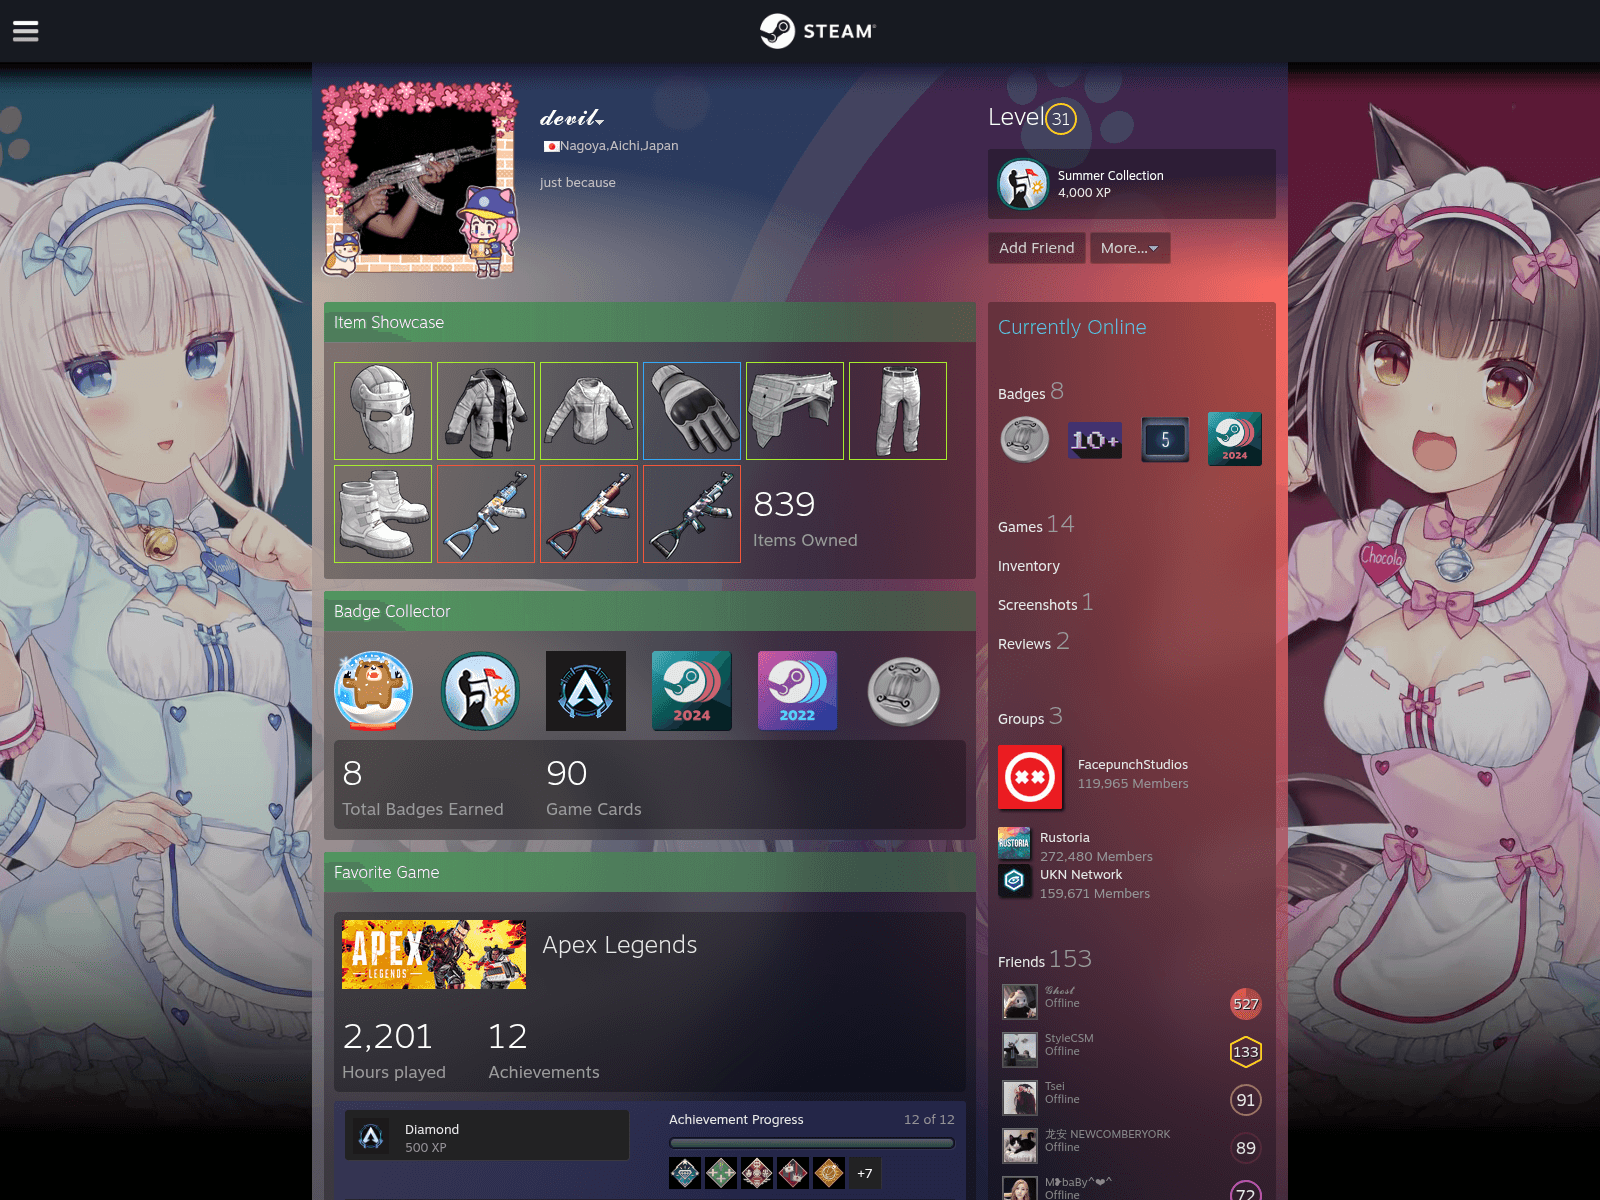Open the Diamond 500 XP badge

pyautogui.click(x=487, y=1135)
